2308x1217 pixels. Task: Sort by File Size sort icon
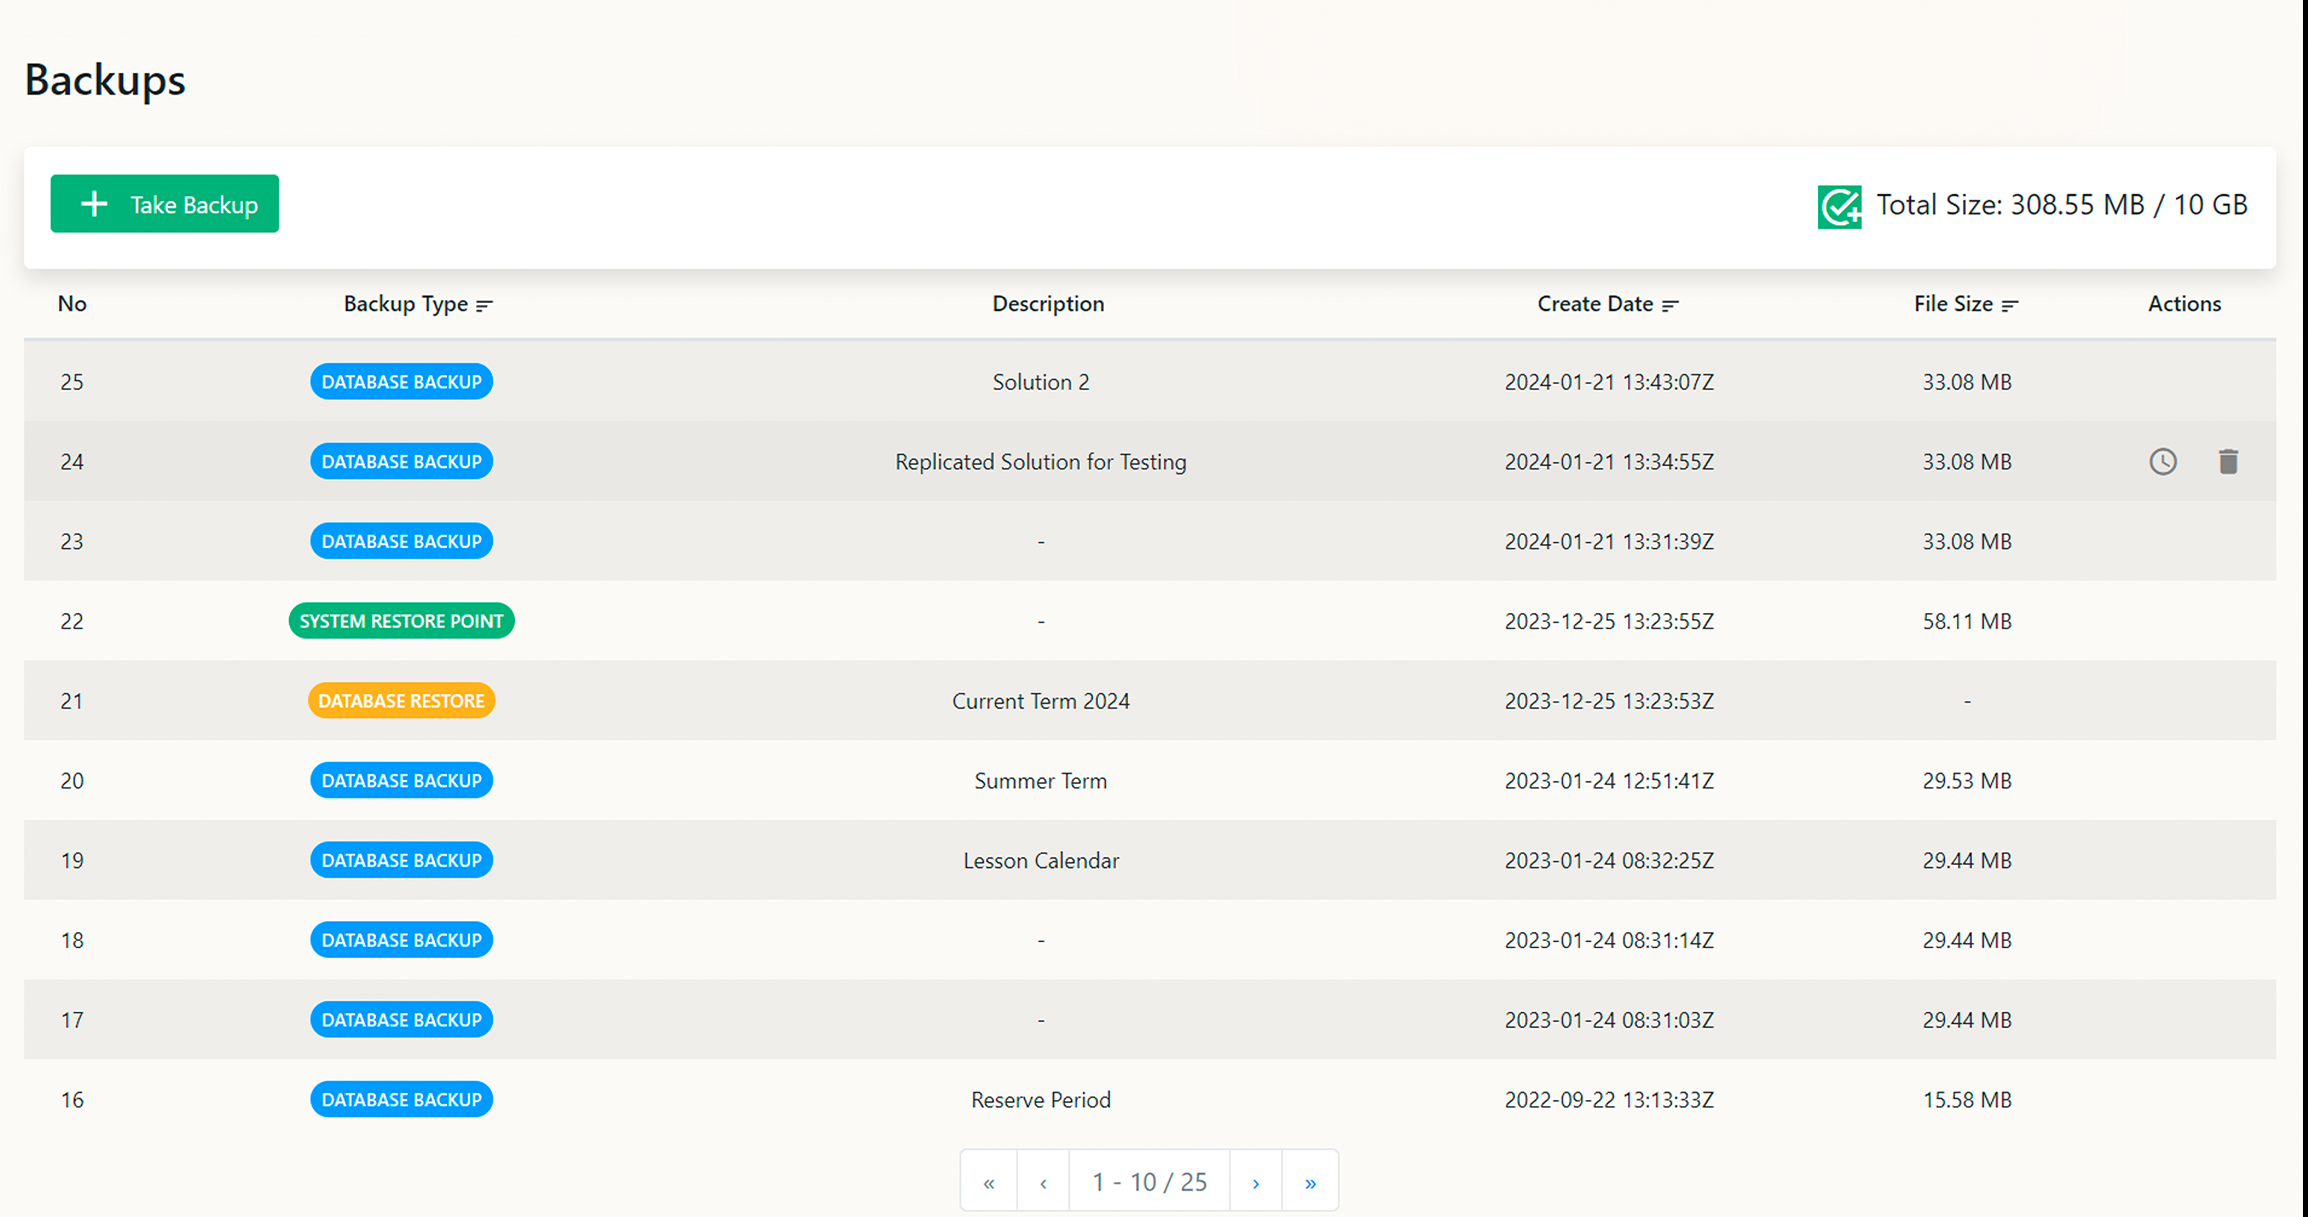2010,305
